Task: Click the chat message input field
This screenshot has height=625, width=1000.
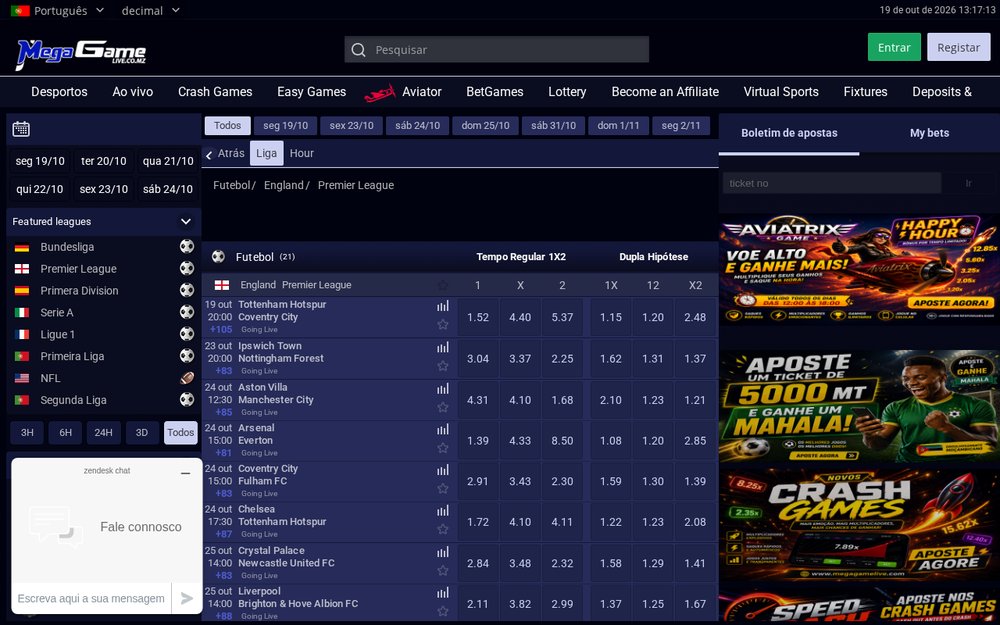Action: tap(91, 598)
